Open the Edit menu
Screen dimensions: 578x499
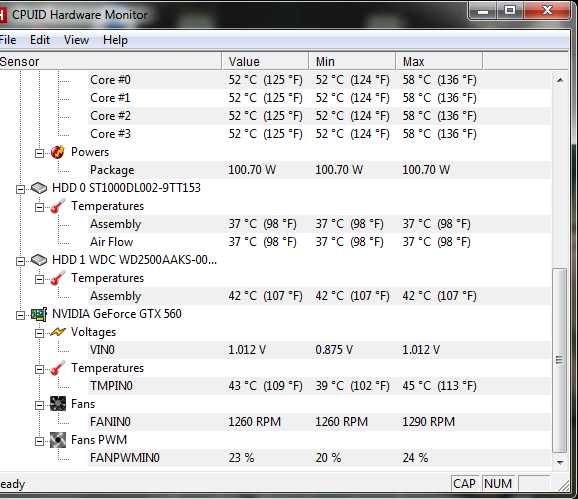click(40, 40)
